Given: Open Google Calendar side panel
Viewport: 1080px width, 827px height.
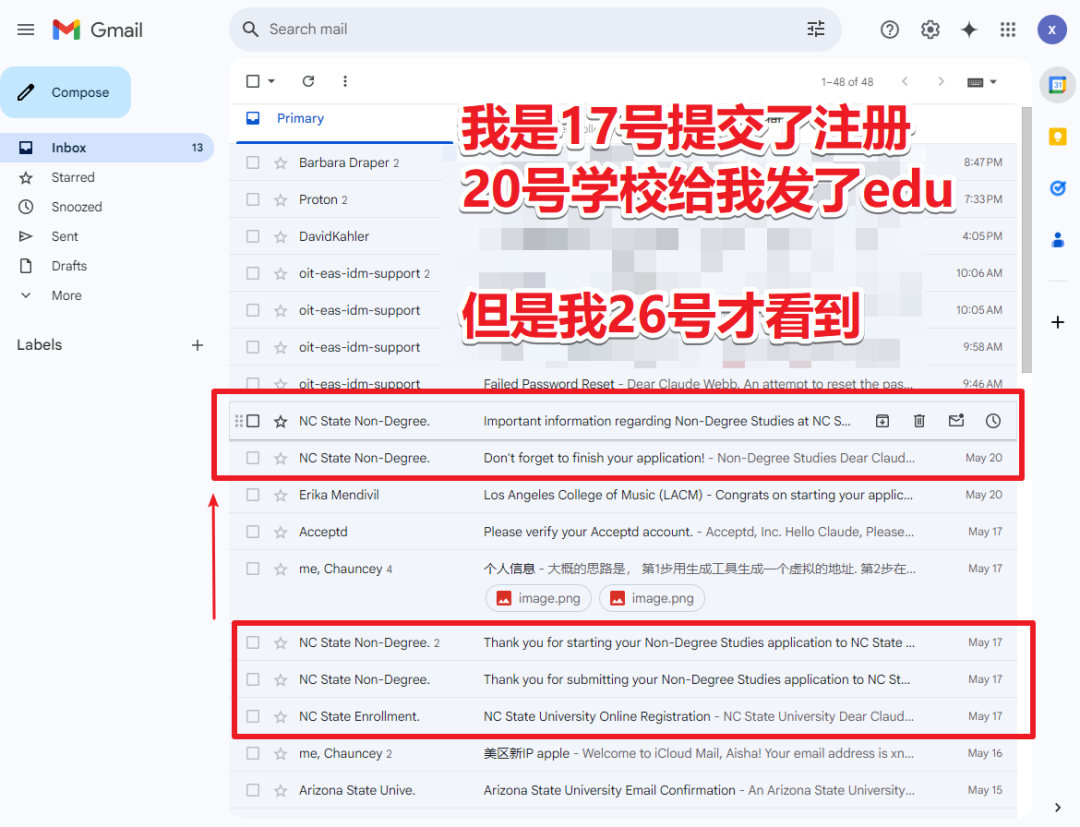Looking at the screenshot, I should (1057, 85).
